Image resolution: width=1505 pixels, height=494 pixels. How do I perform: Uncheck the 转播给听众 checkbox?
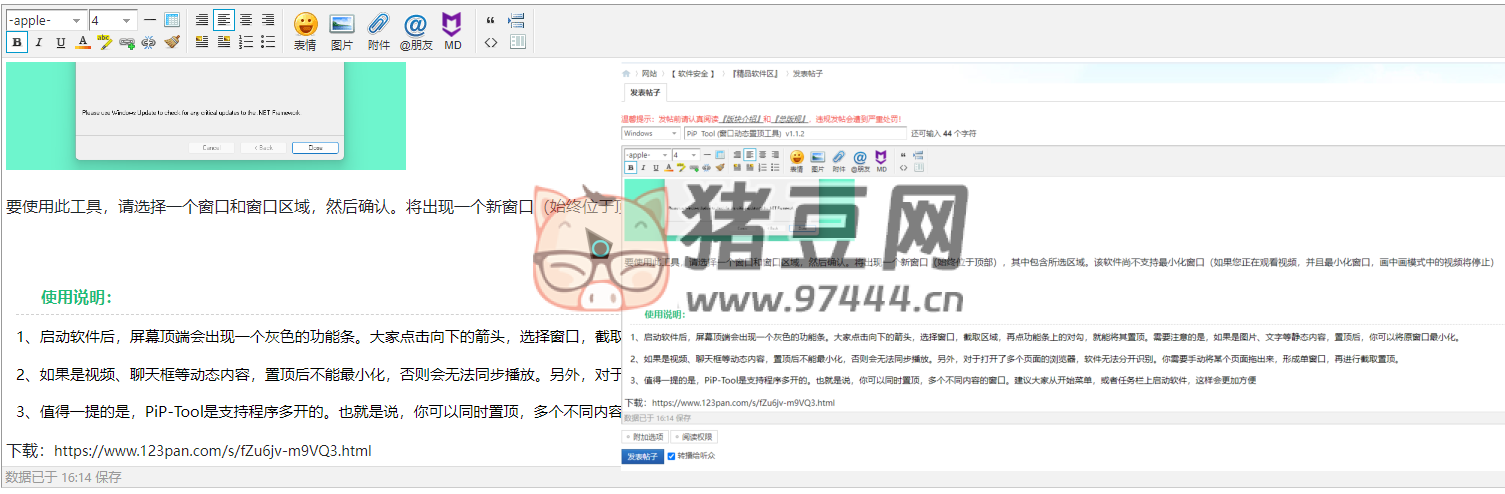coord(671,456)
